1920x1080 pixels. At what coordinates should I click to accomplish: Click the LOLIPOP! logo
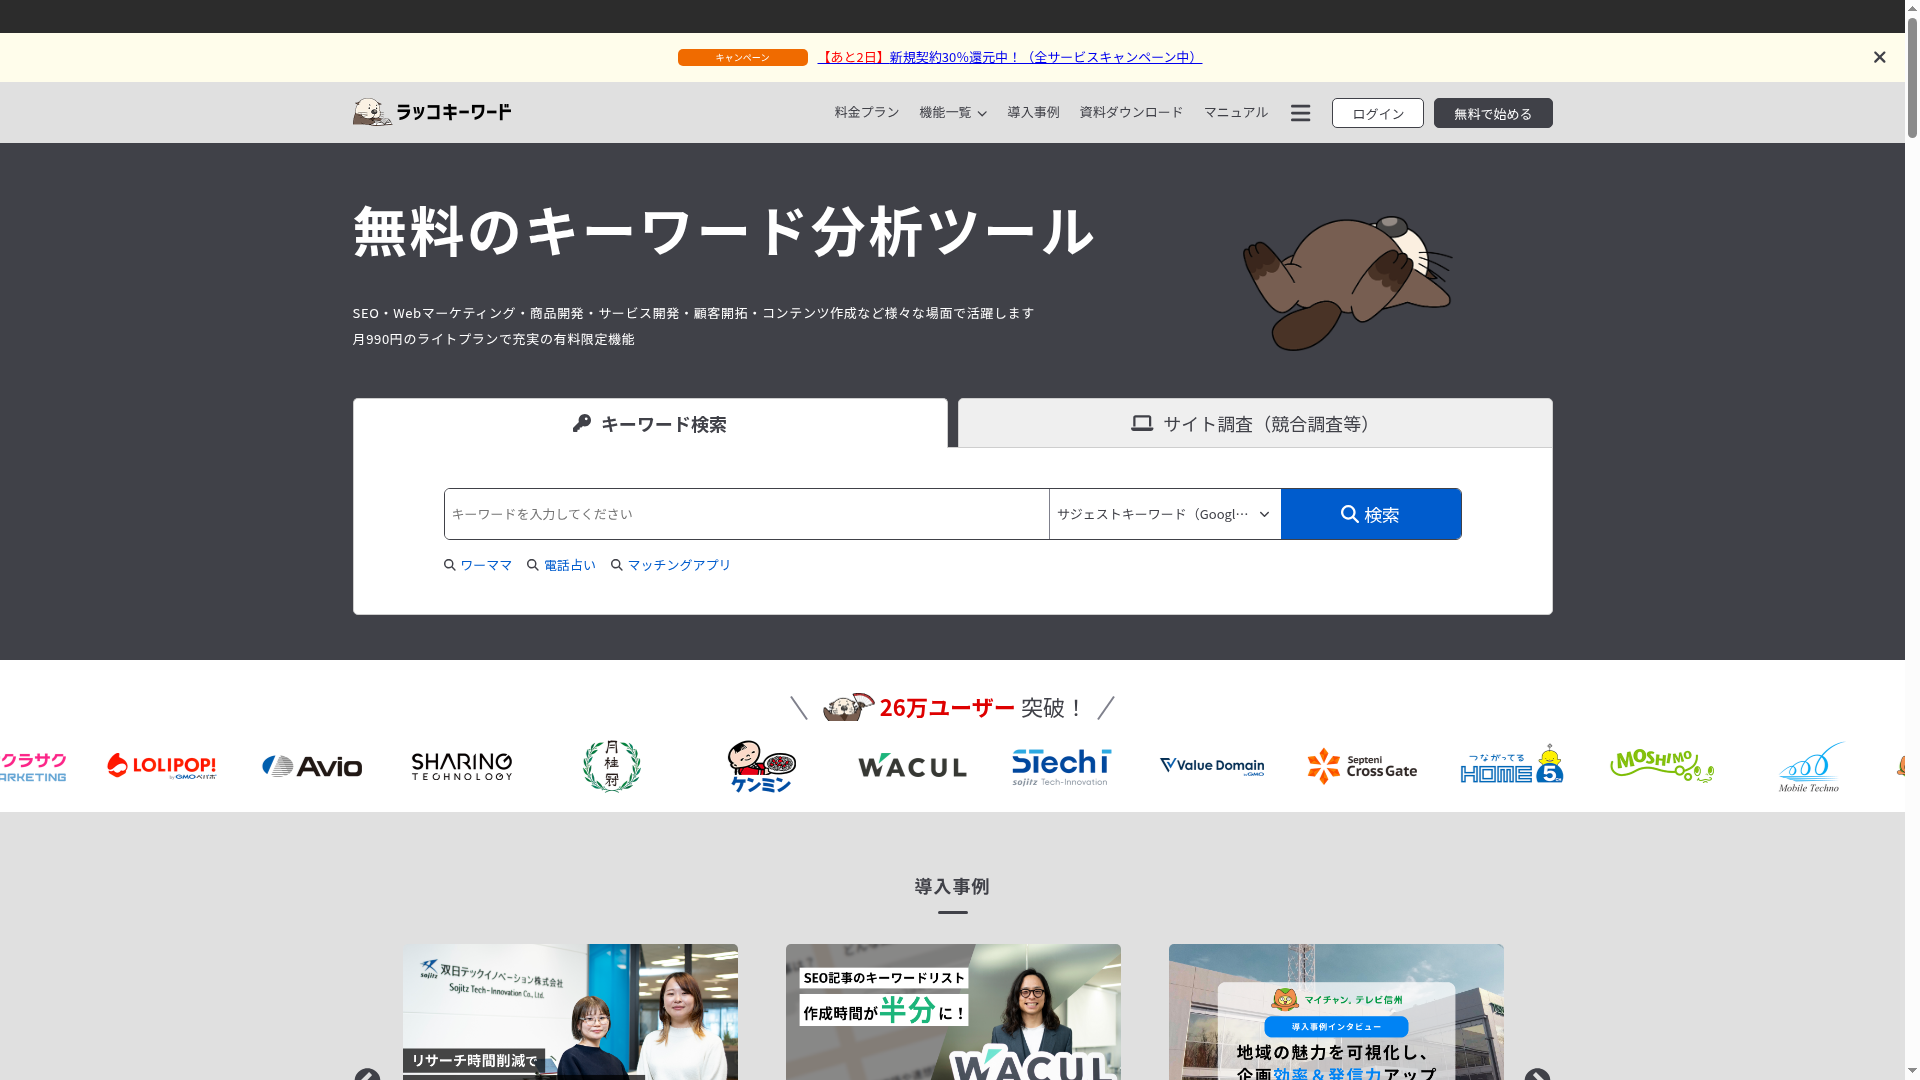(x=161, y=766)
